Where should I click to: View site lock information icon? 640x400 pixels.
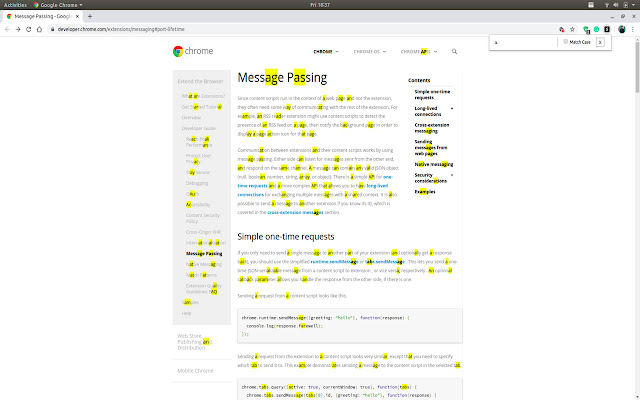click(52, 29)
